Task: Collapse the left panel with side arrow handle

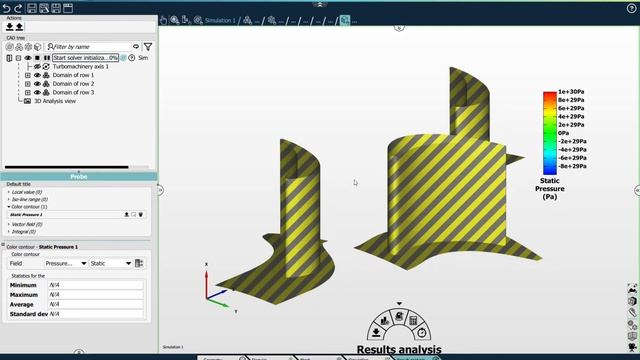Action: [x=160, y=190]
